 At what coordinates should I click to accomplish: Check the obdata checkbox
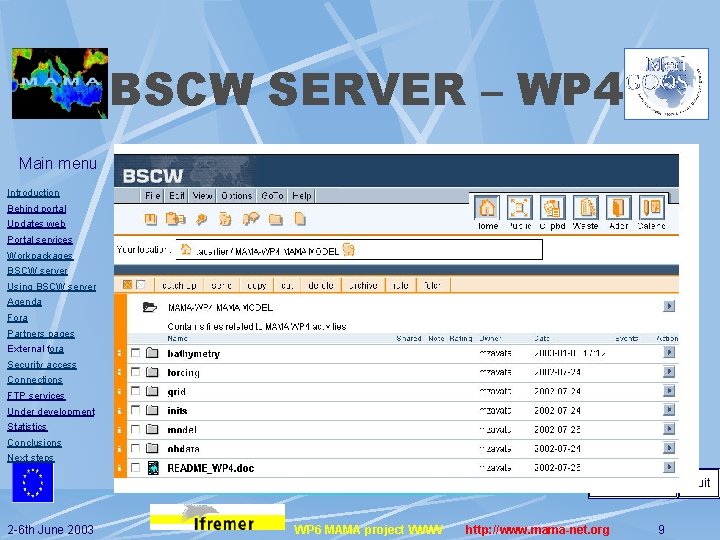[135, 448]
